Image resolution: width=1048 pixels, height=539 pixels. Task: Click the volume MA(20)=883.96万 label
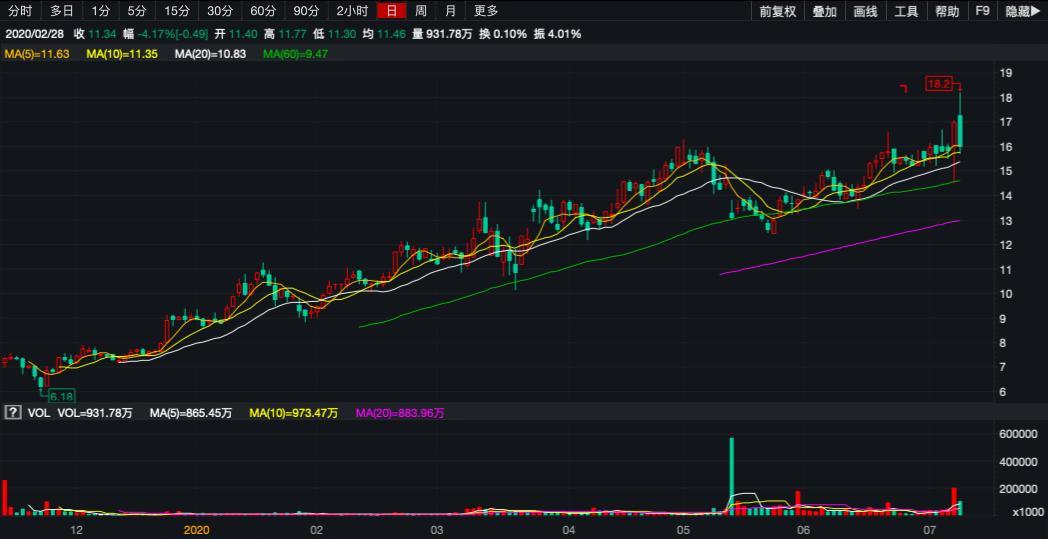tap(400, 413)
